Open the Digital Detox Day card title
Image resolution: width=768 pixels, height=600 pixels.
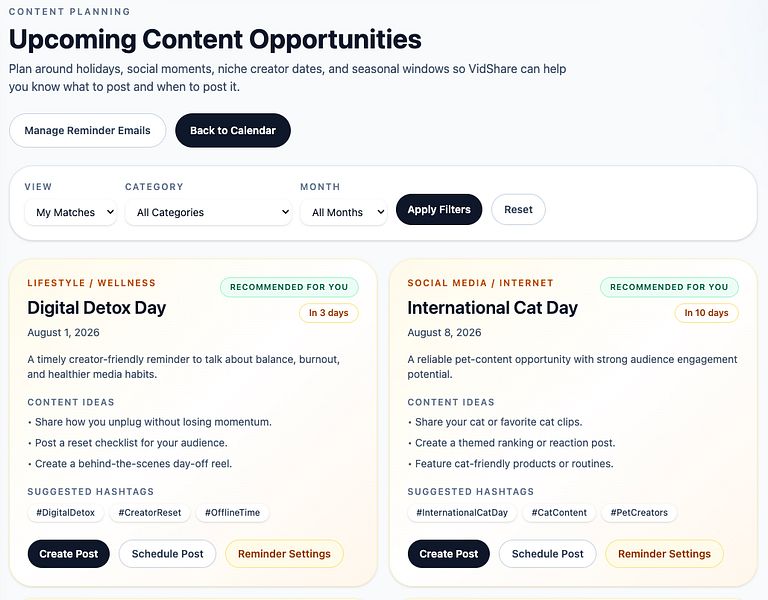[96, 308]
